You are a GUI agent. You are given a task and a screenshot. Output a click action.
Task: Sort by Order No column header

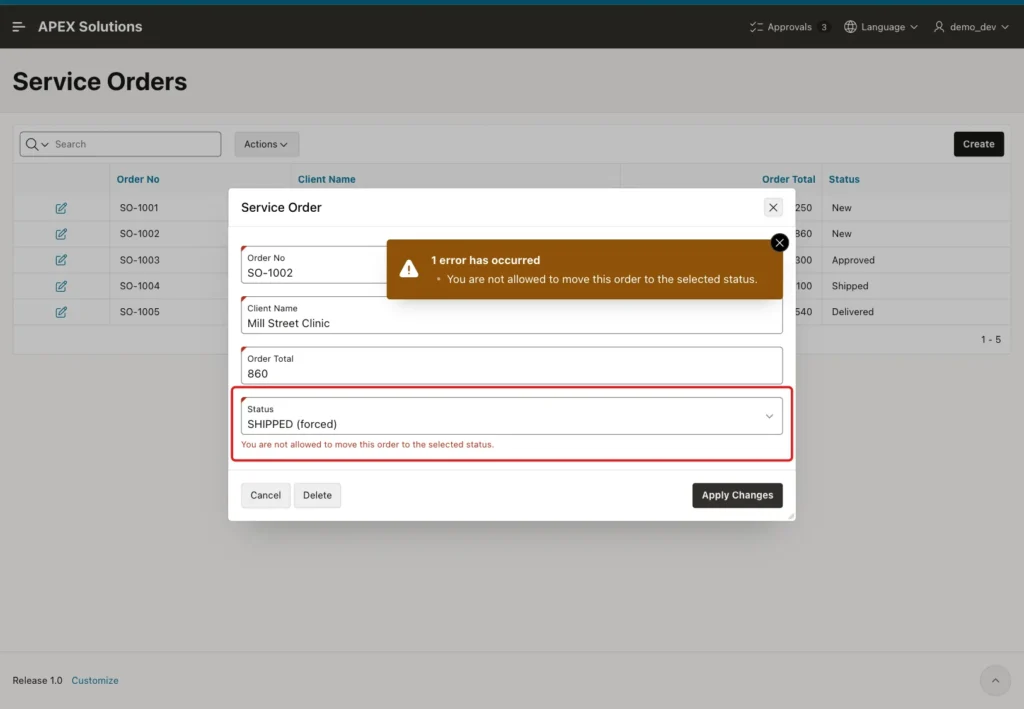[x=138, y=179]
